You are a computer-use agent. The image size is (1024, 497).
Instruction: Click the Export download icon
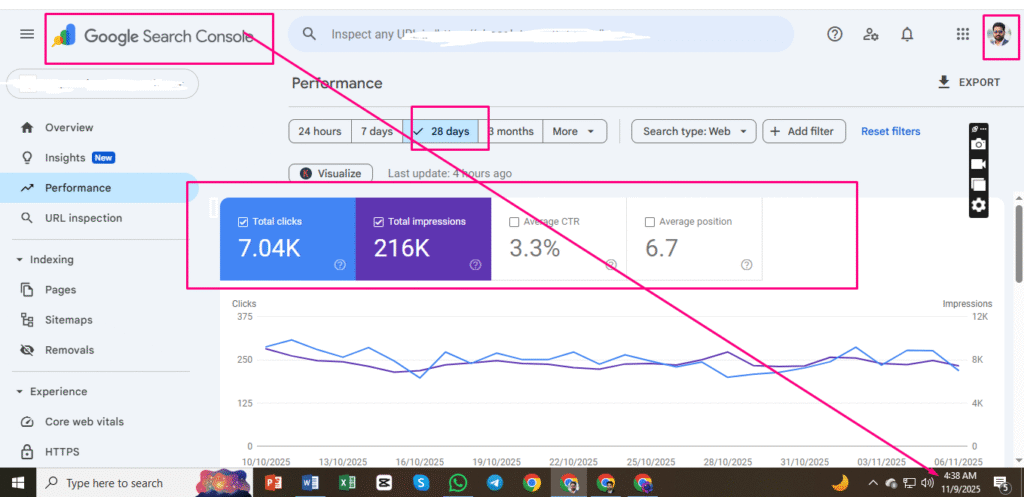pos(943,82)
